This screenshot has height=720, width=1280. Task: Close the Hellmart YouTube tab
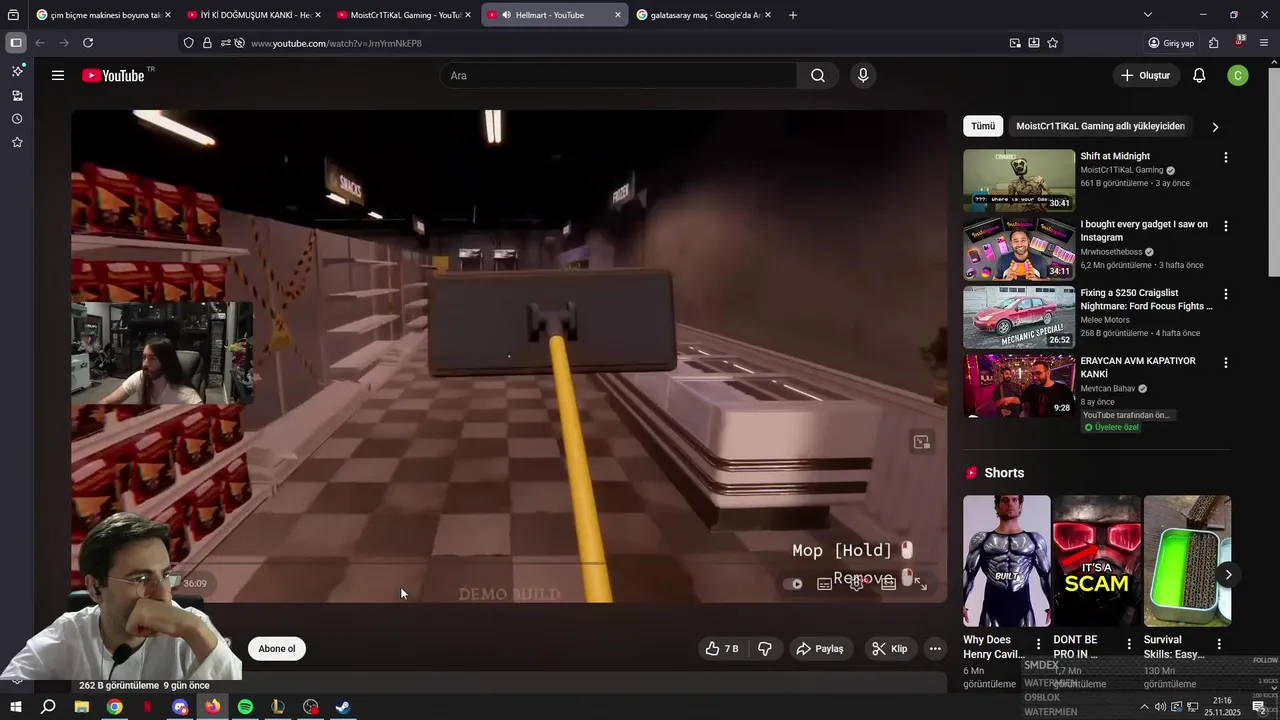[617, 15]
